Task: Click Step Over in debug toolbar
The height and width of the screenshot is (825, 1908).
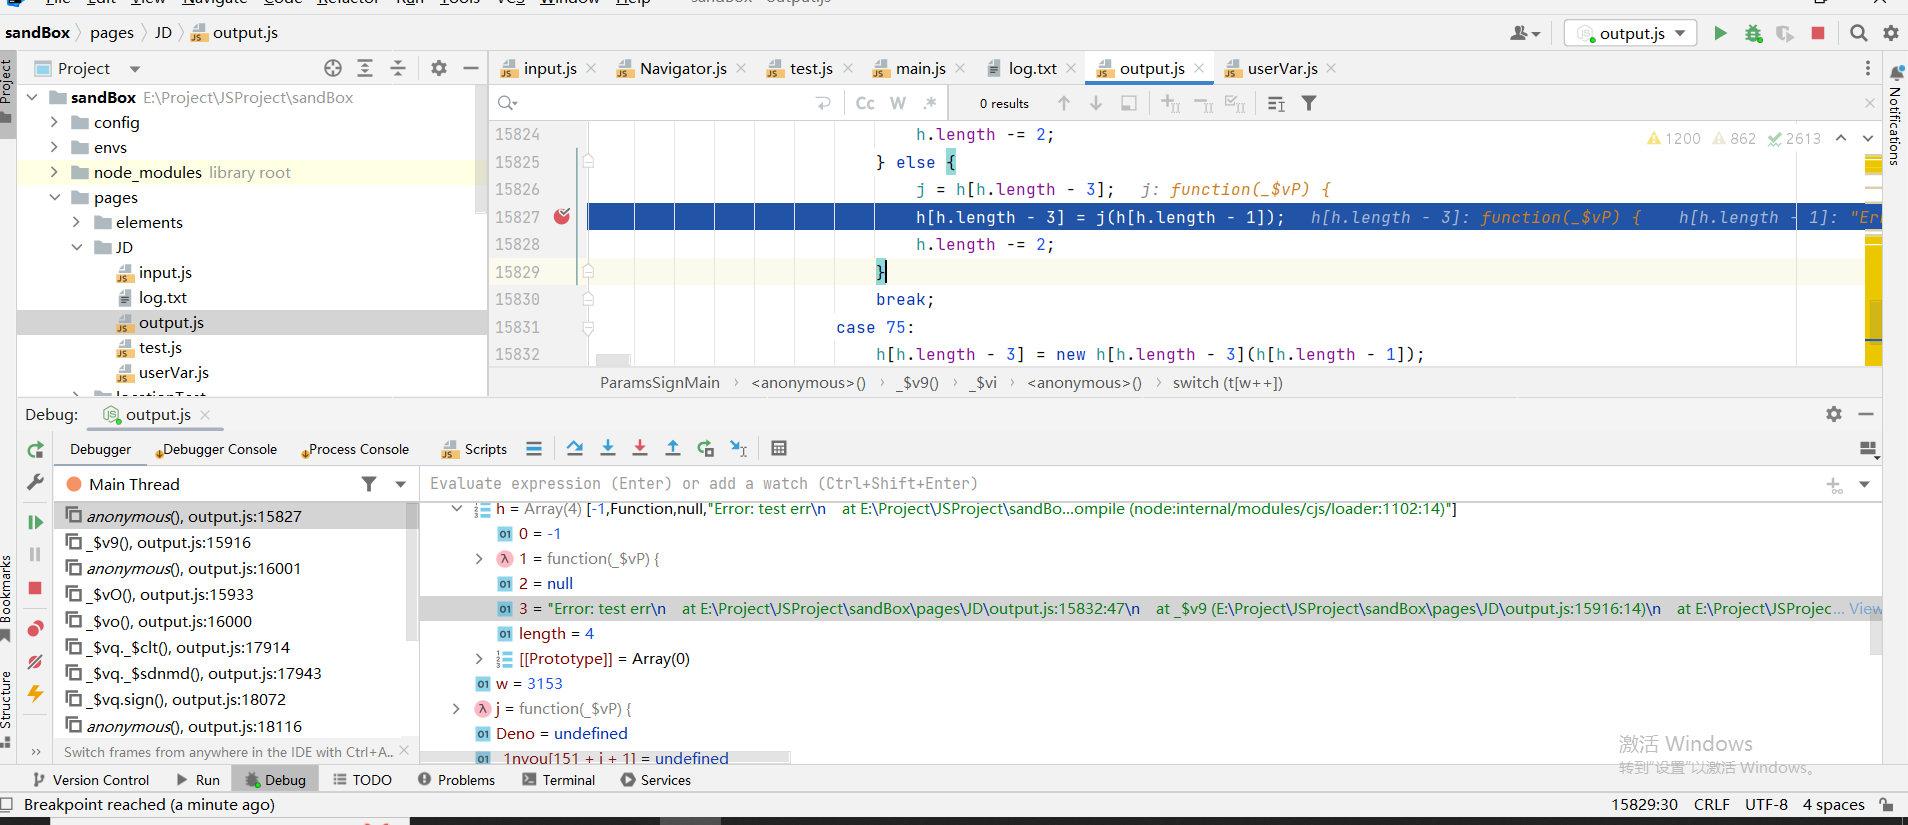Action: tap(574, 448)
